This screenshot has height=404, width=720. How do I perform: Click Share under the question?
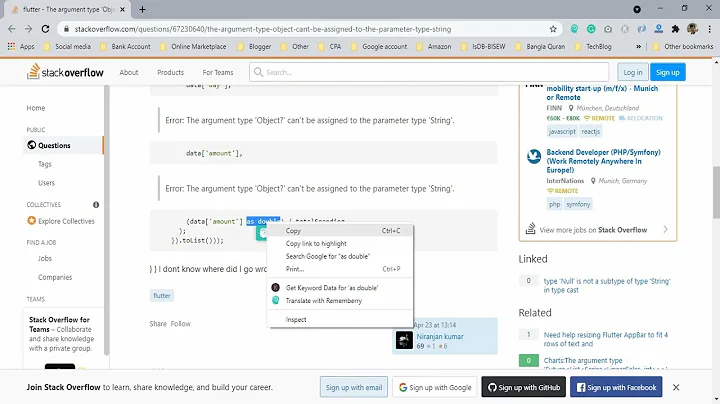point(158,324)
